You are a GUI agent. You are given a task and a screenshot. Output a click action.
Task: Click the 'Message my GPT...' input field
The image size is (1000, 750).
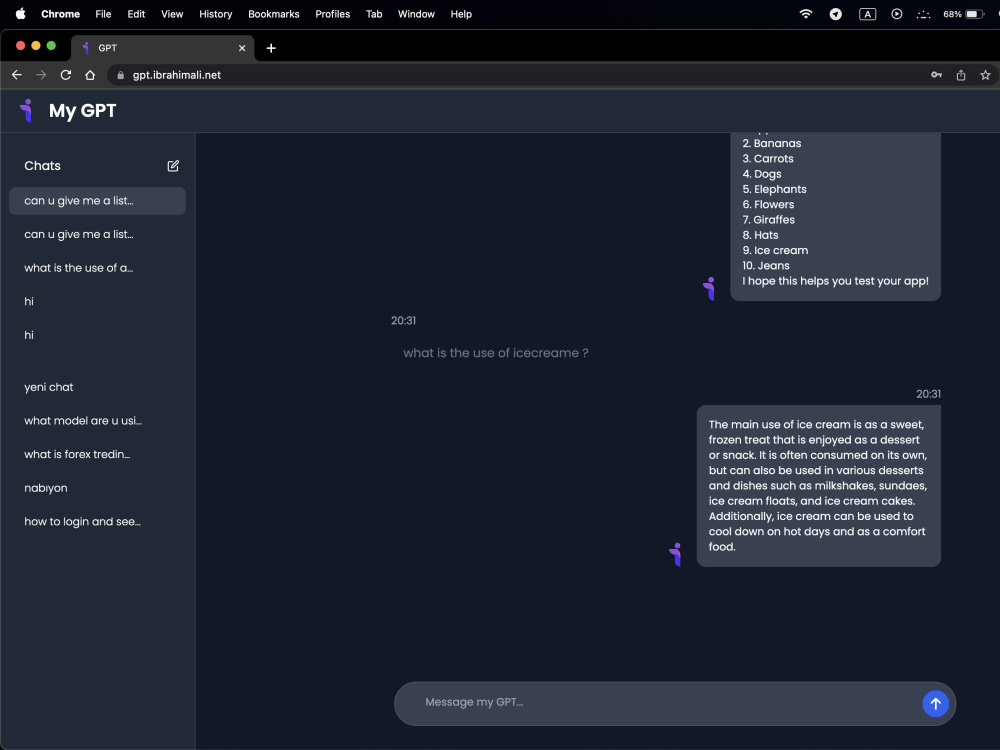(600, 702)
